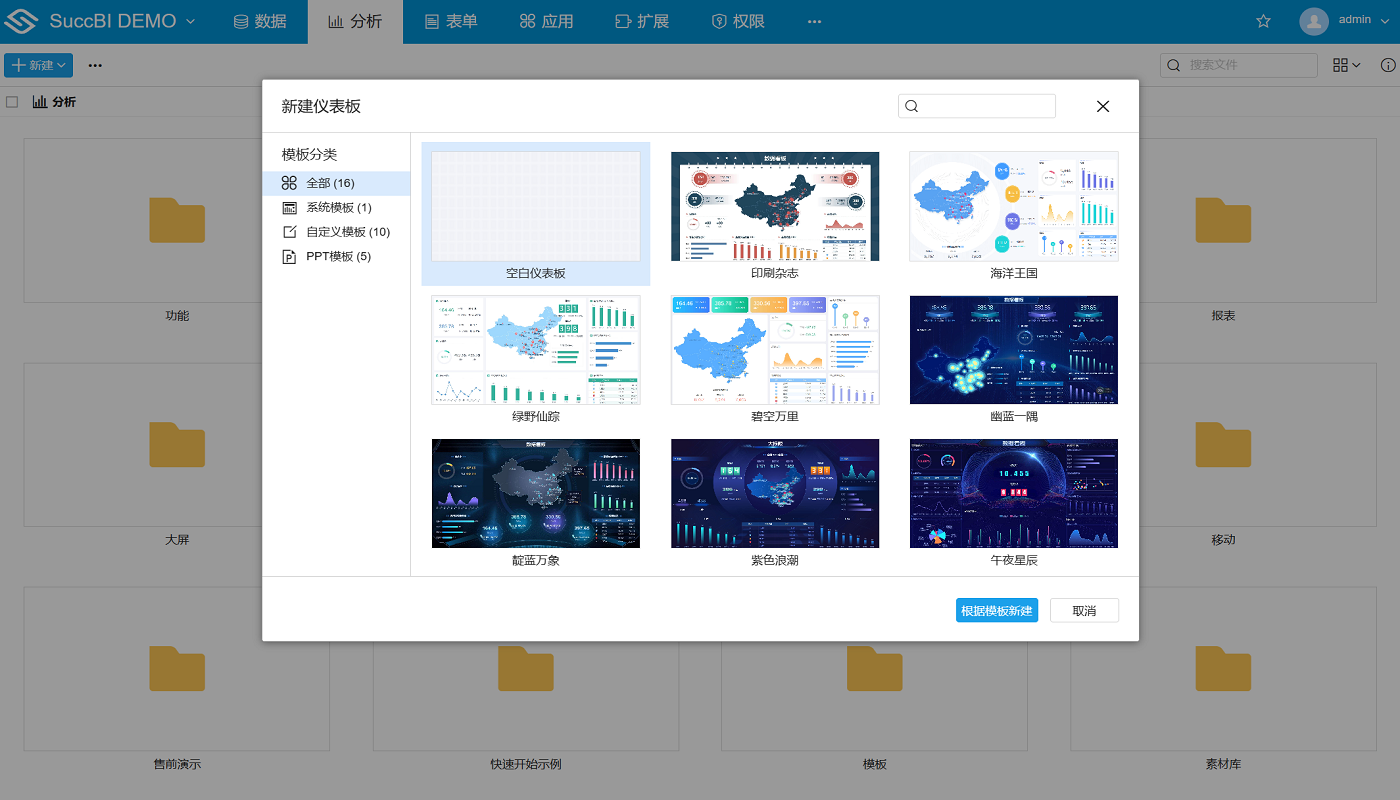The image size is (1400, 800).
Task: Choose the 幽蓝一隅 template thumbnail
Action: click(x=1013, y=350)
